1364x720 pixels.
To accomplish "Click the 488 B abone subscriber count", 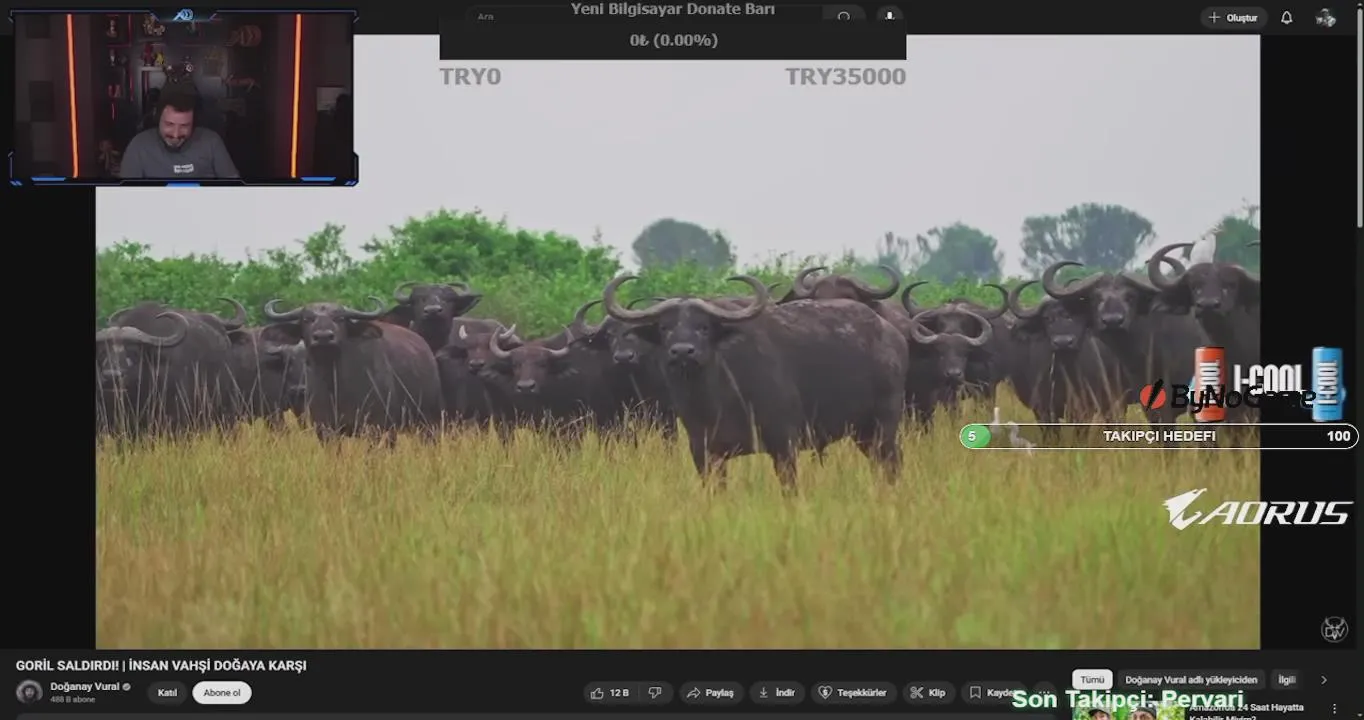I will [x=73, y=700].
